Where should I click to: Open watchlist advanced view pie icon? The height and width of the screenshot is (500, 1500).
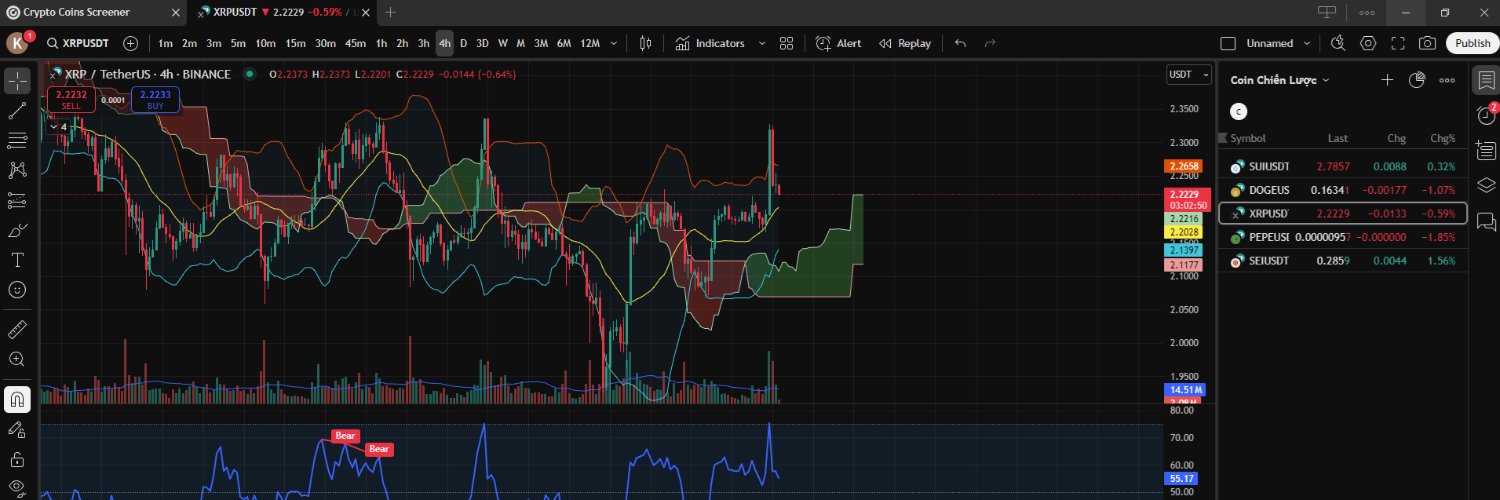coord(1416,80)
